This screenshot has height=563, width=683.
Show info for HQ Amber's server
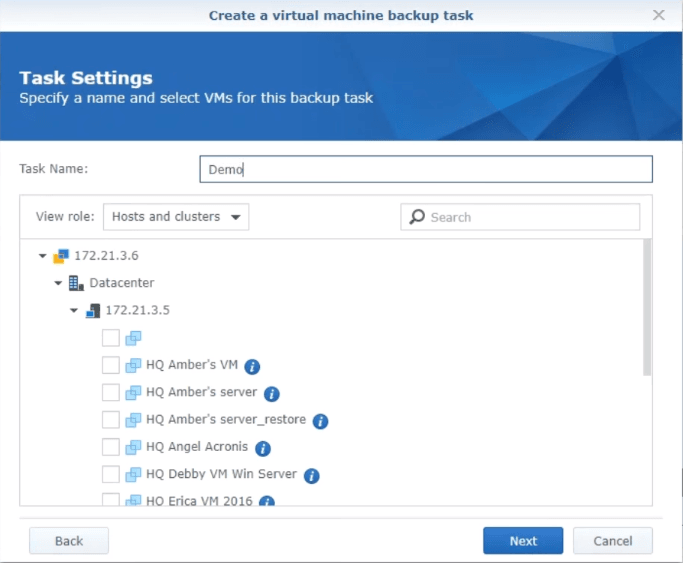[x=272, y=394]
